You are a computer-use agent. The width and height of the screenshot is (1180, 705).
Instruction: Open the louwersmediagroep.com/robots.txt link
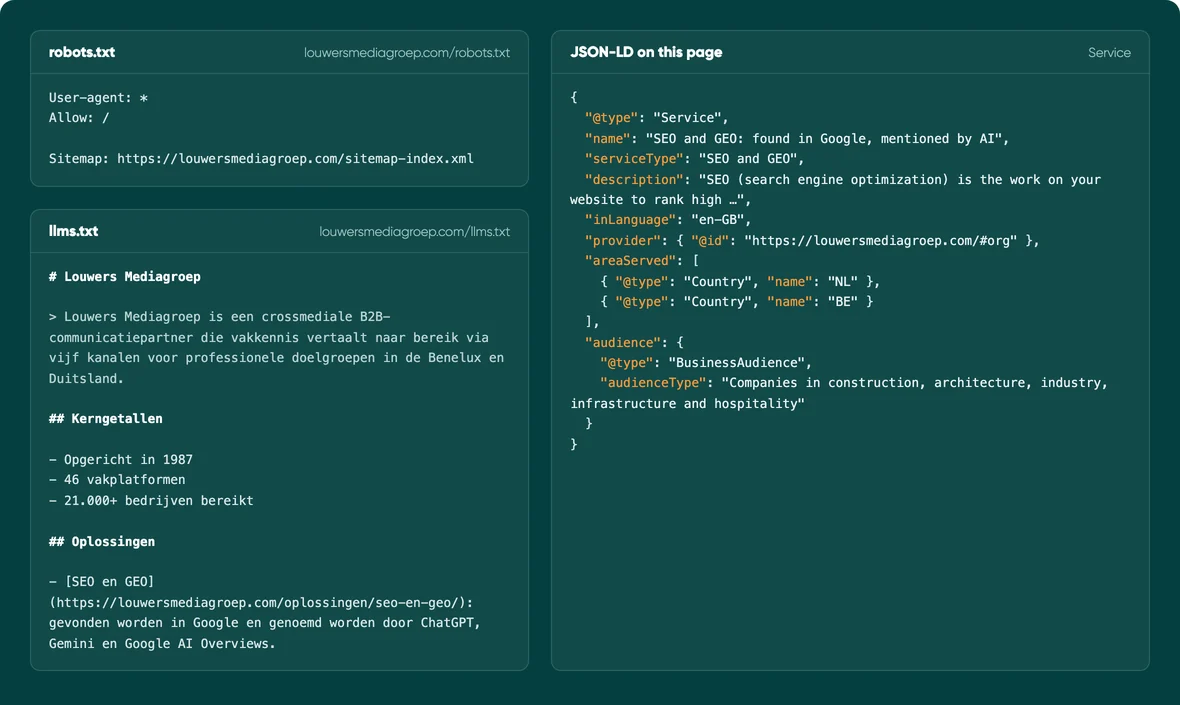tap(406, 53)
